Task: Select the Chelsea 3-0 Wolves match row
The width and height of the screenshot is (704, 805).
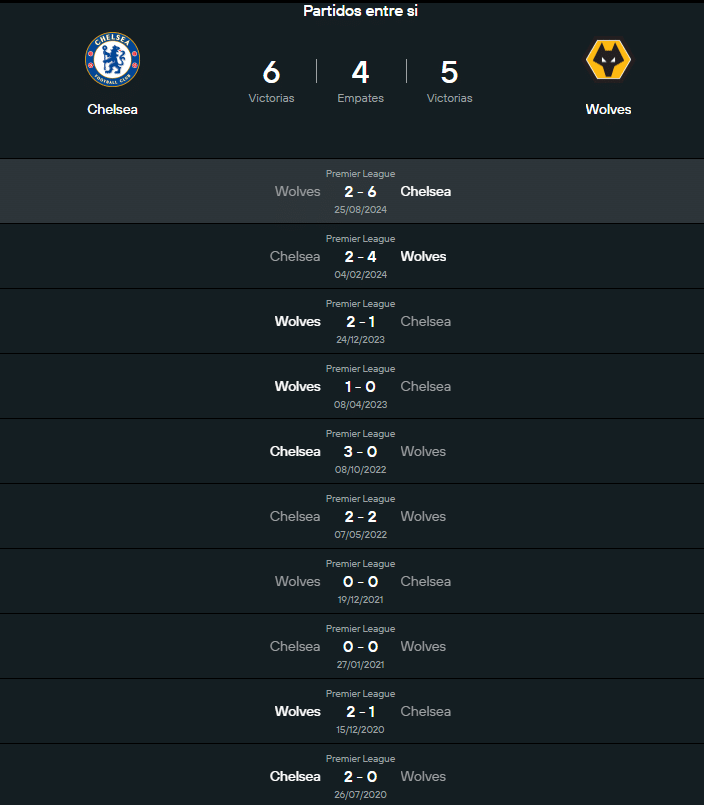Action: click(x=360, y=451)
